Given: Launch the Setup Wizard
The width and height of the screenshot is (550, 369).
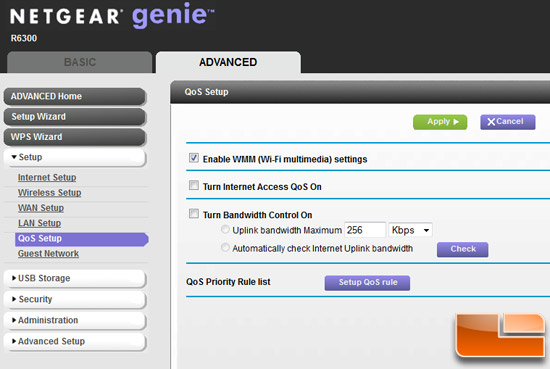Looking at the screenshot, I should click(75, 116).
